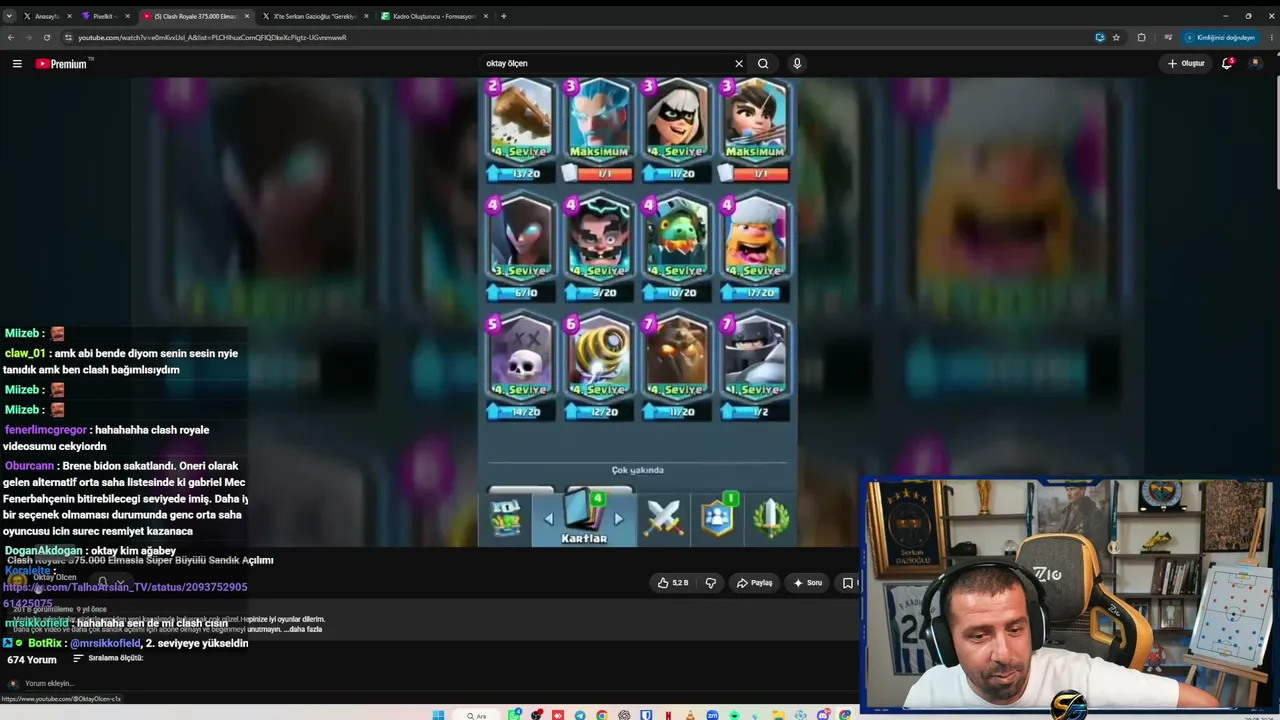The height and width of the screenshot is (720, 1280).
Task: Select the Sparky card costing six elixir
Action: [599, 368]
